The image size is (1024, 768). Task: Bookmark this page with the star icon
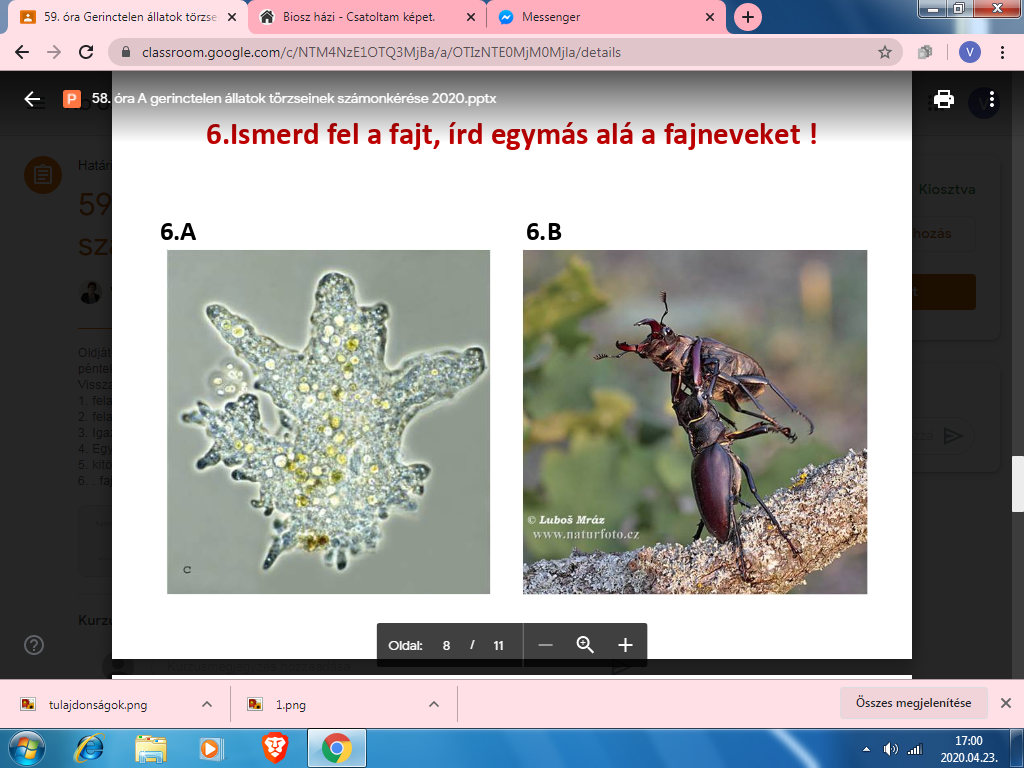point(884,52)
